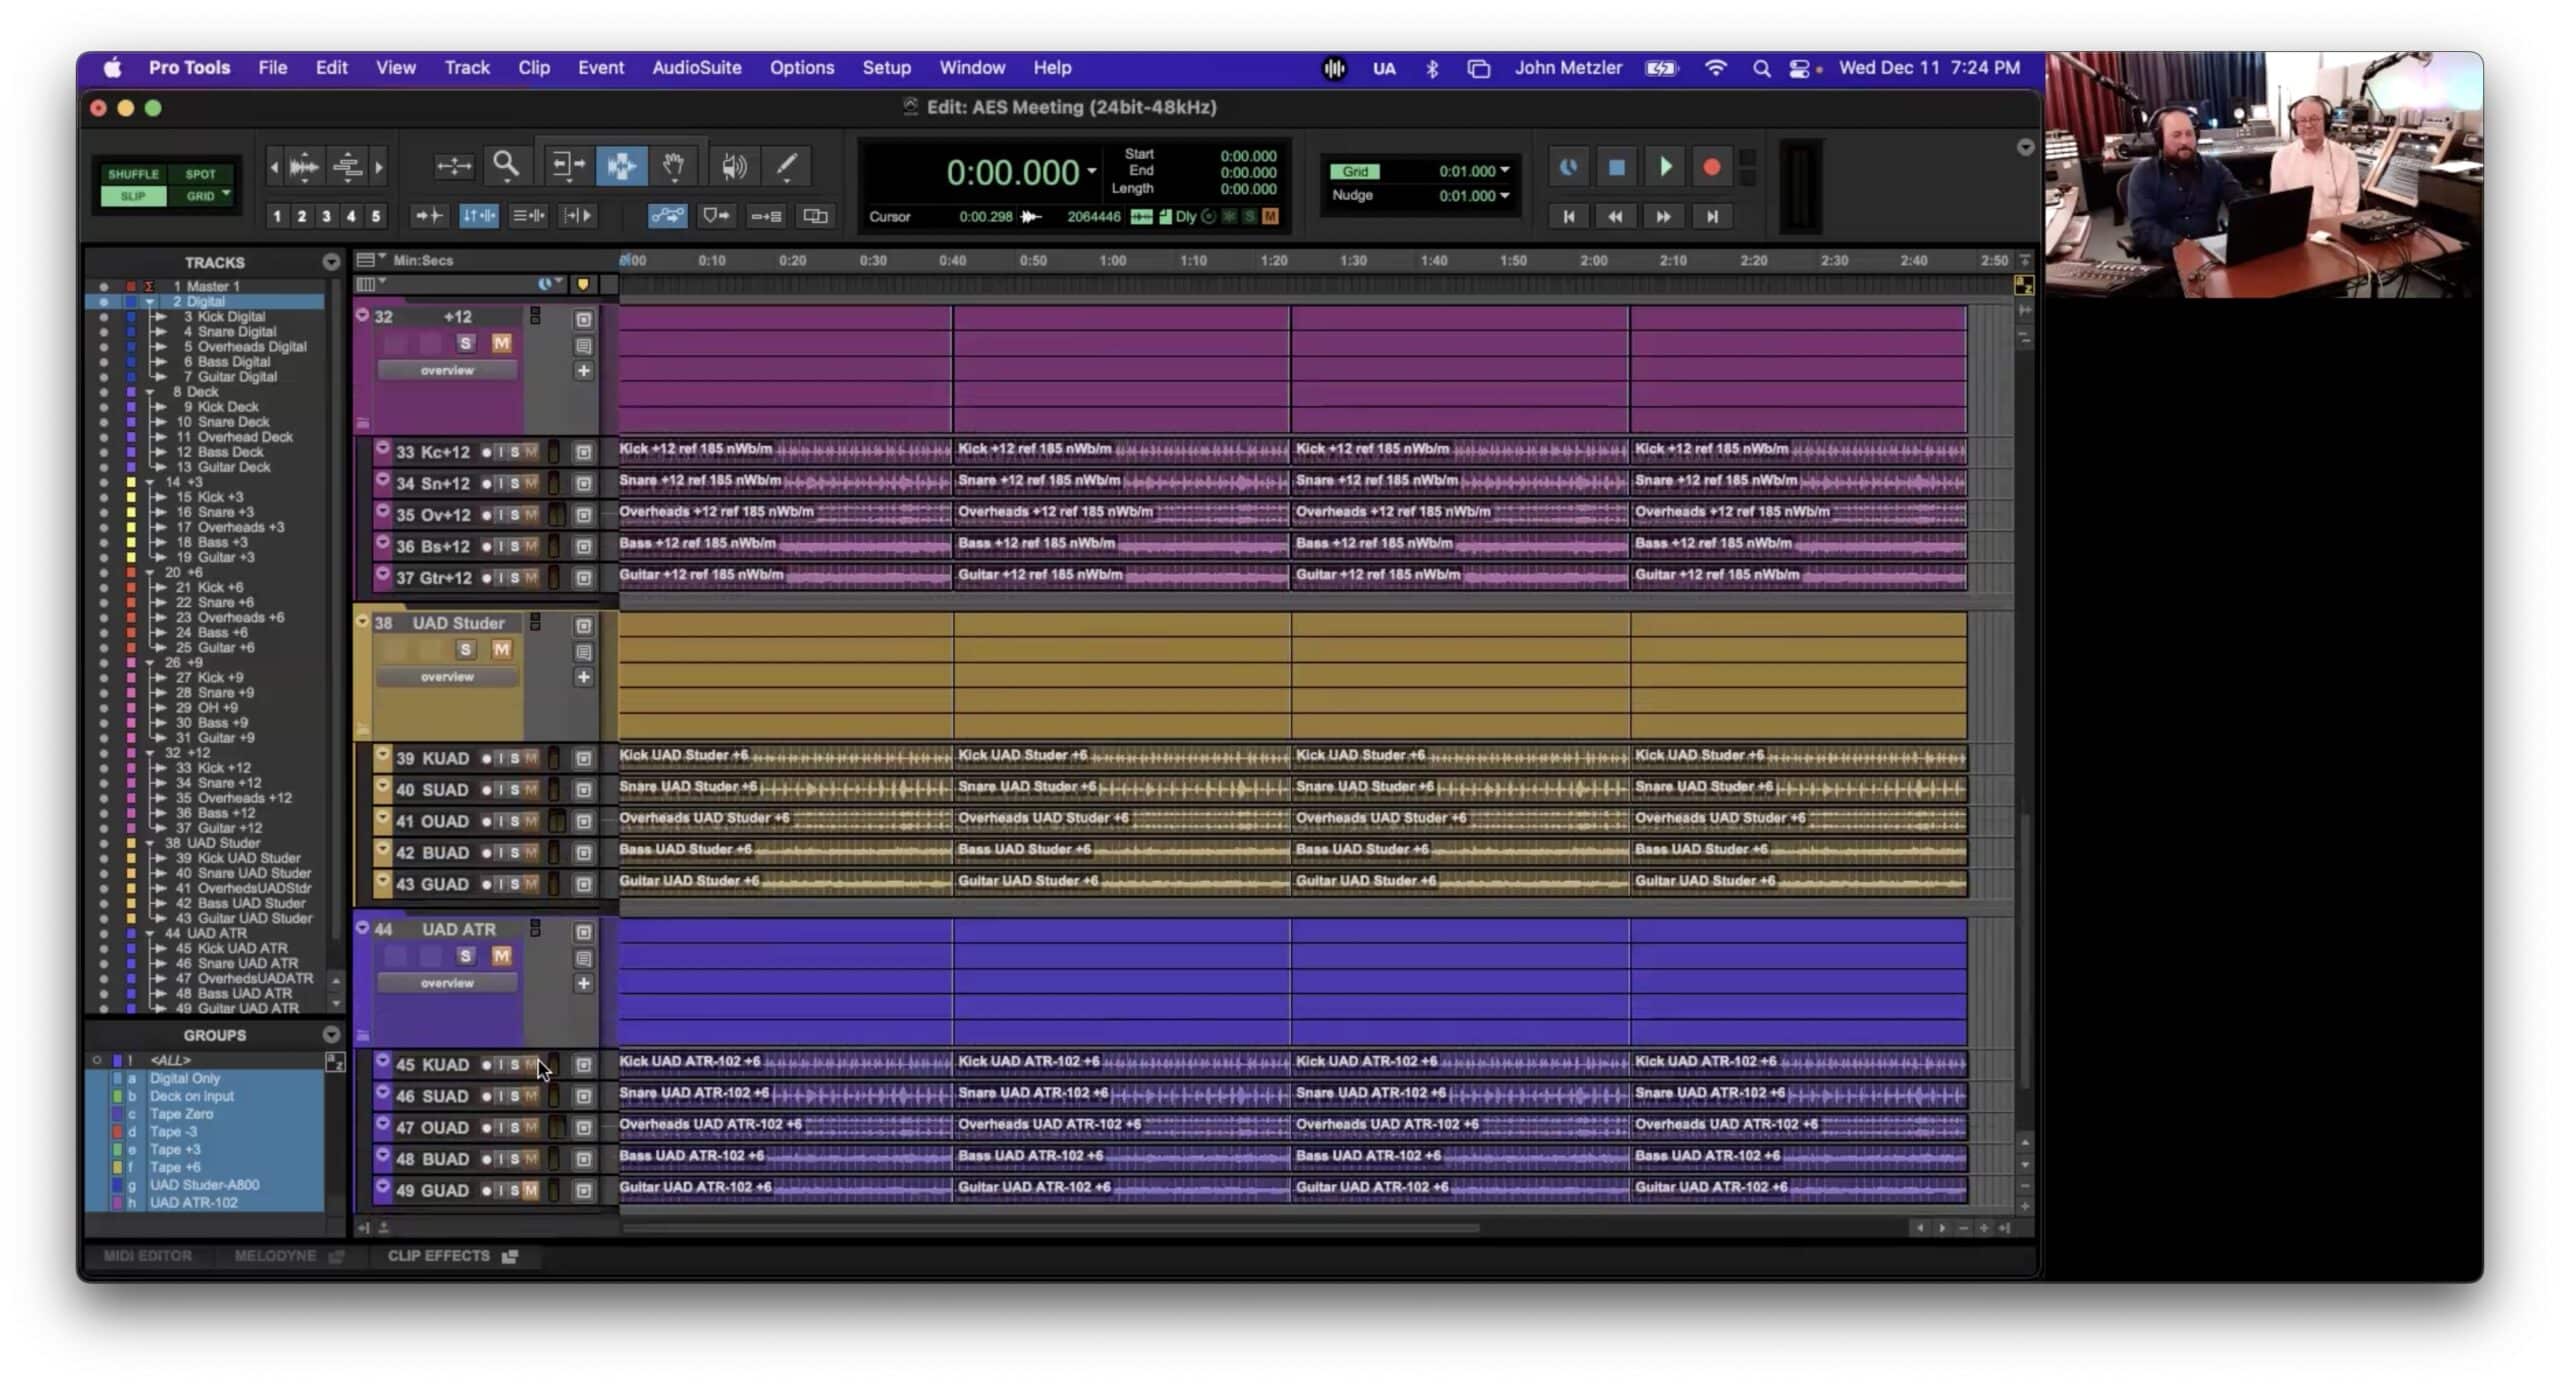Toggle Insertion Follows Playback icon
2560x1384 pixels.
click(x=578, y=216)
